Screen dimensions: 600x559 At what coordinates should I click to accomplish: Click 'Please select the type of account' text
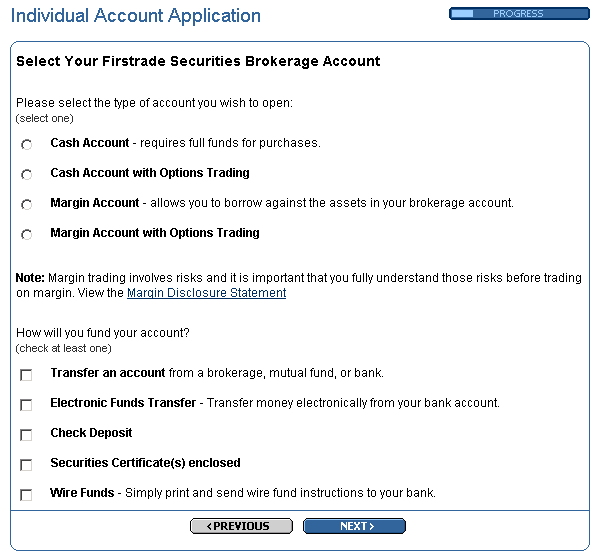pos(154,103)
